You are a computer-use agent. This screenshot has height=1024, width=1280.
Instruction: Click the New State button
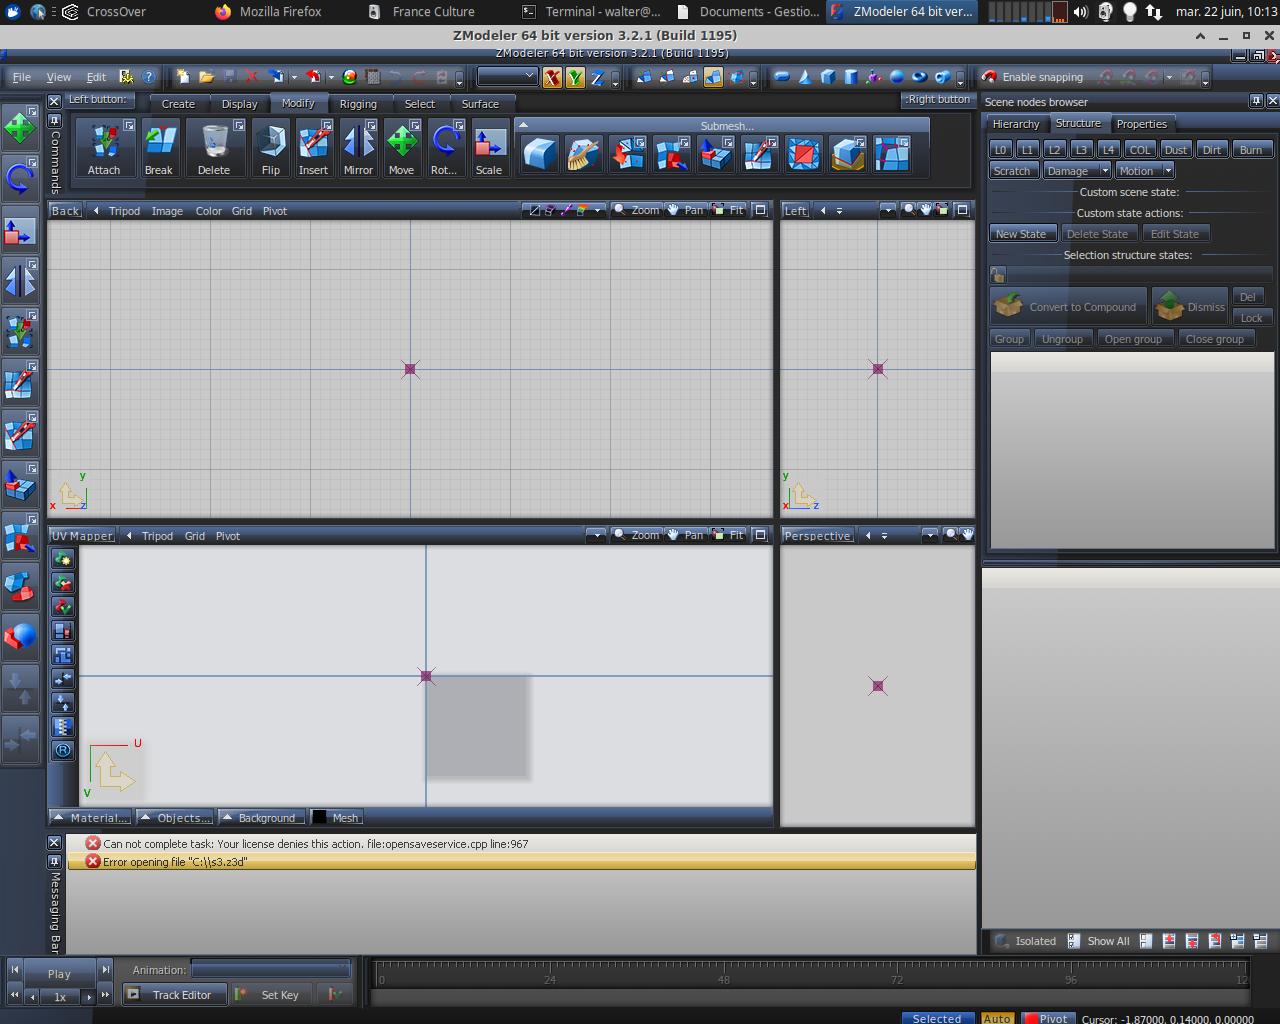coord(1021,234)
